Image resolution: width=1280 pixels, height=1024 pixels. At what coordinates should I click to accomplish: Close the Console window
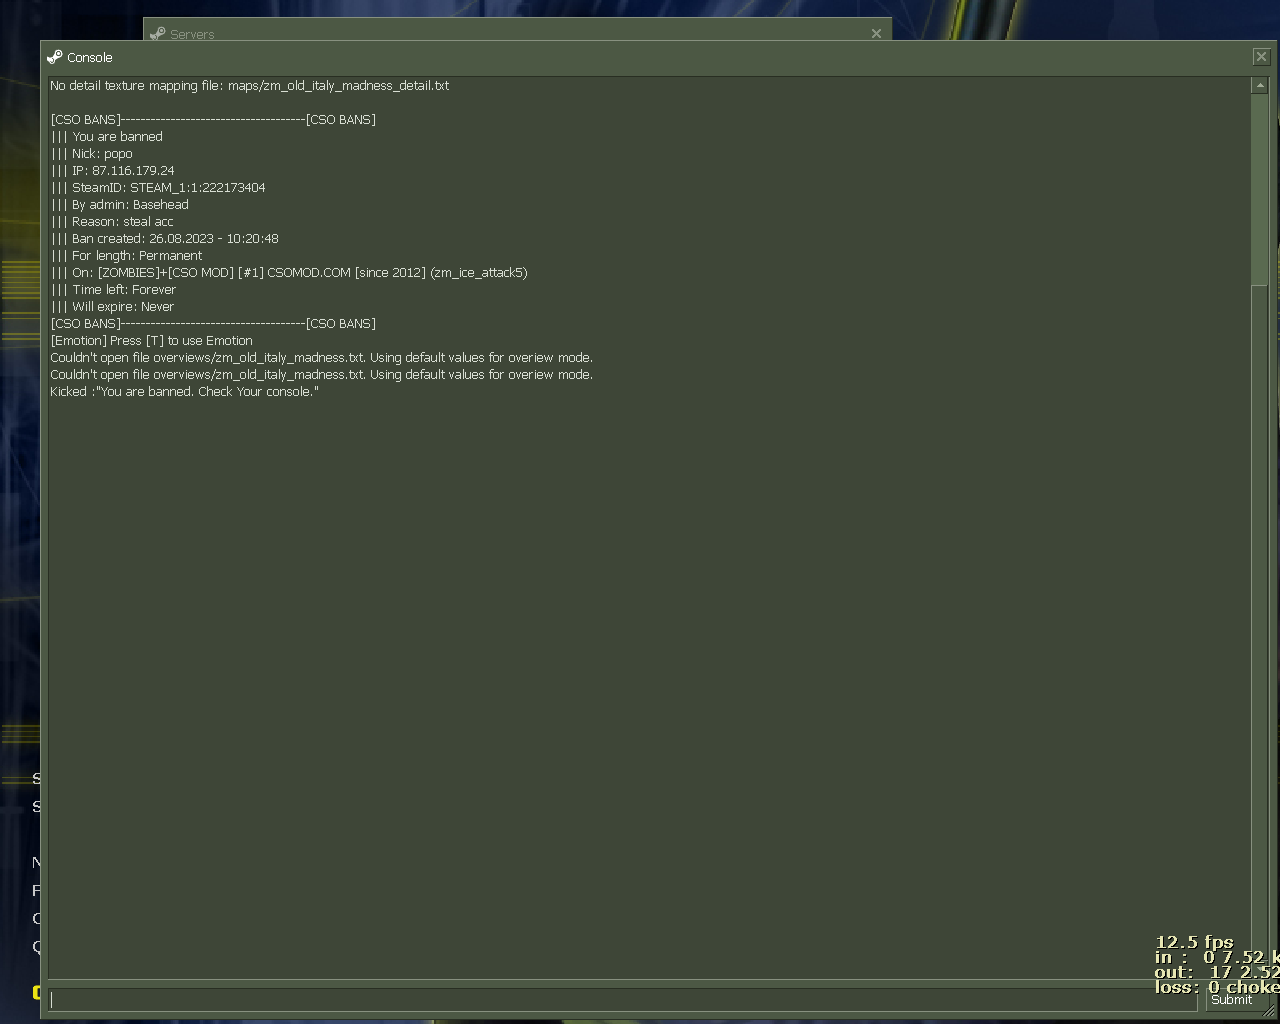pos(1261,57)
